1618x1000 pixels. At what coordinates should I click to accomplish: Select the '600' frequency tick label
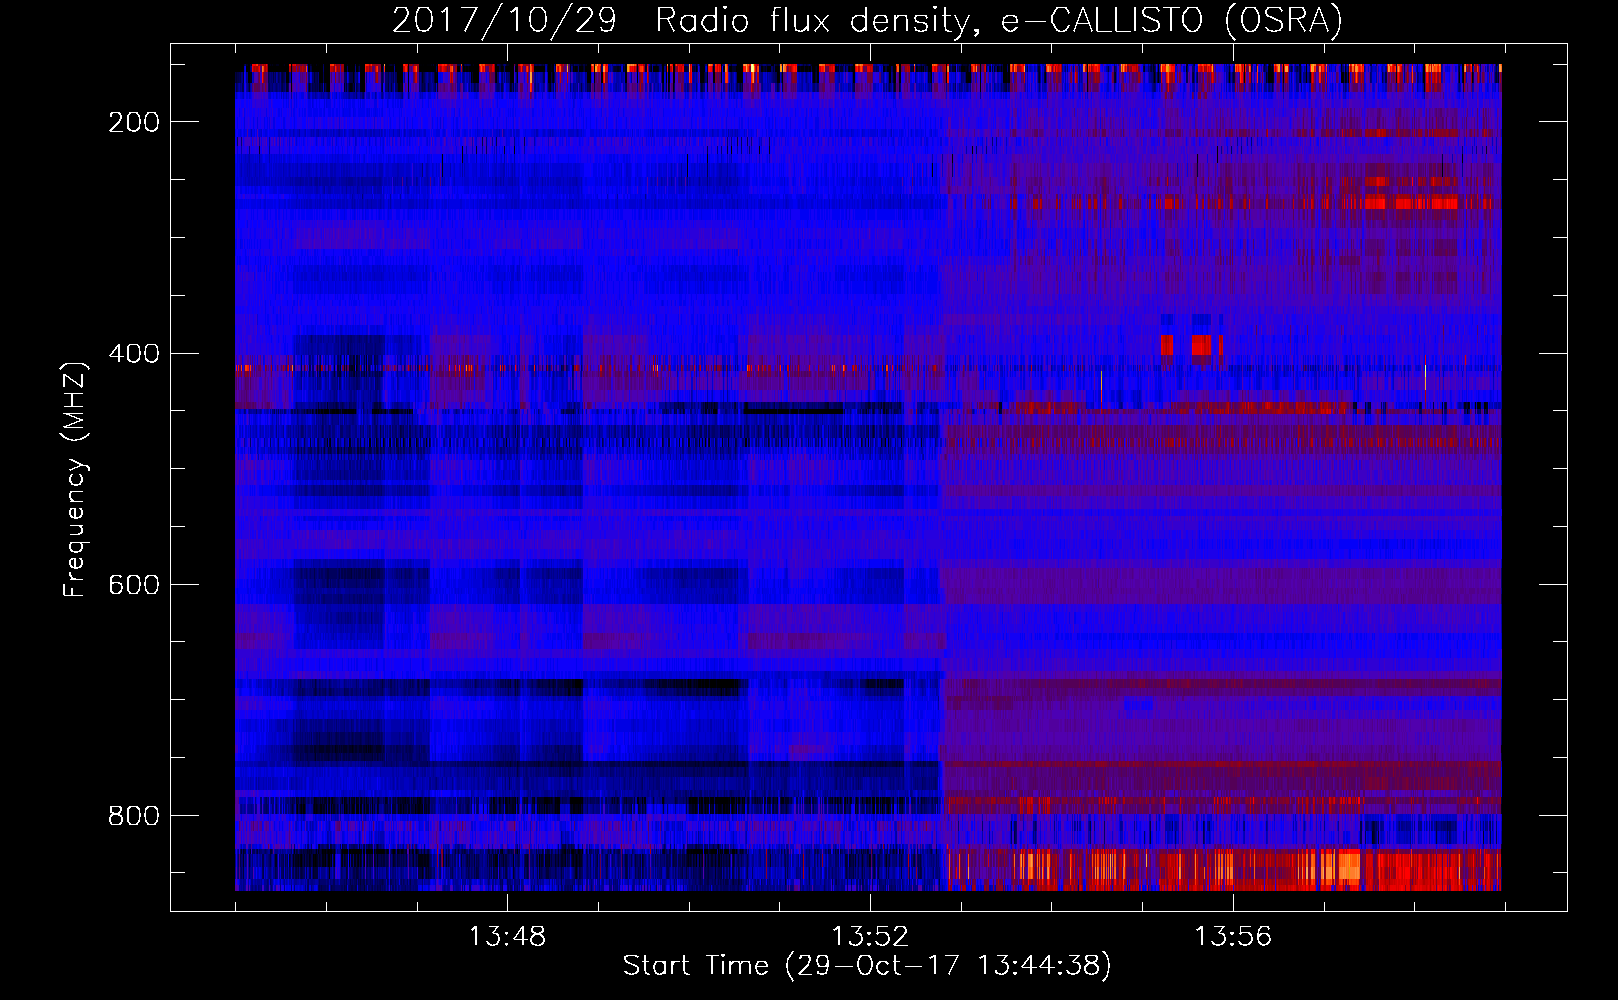[x=134, y=585]
